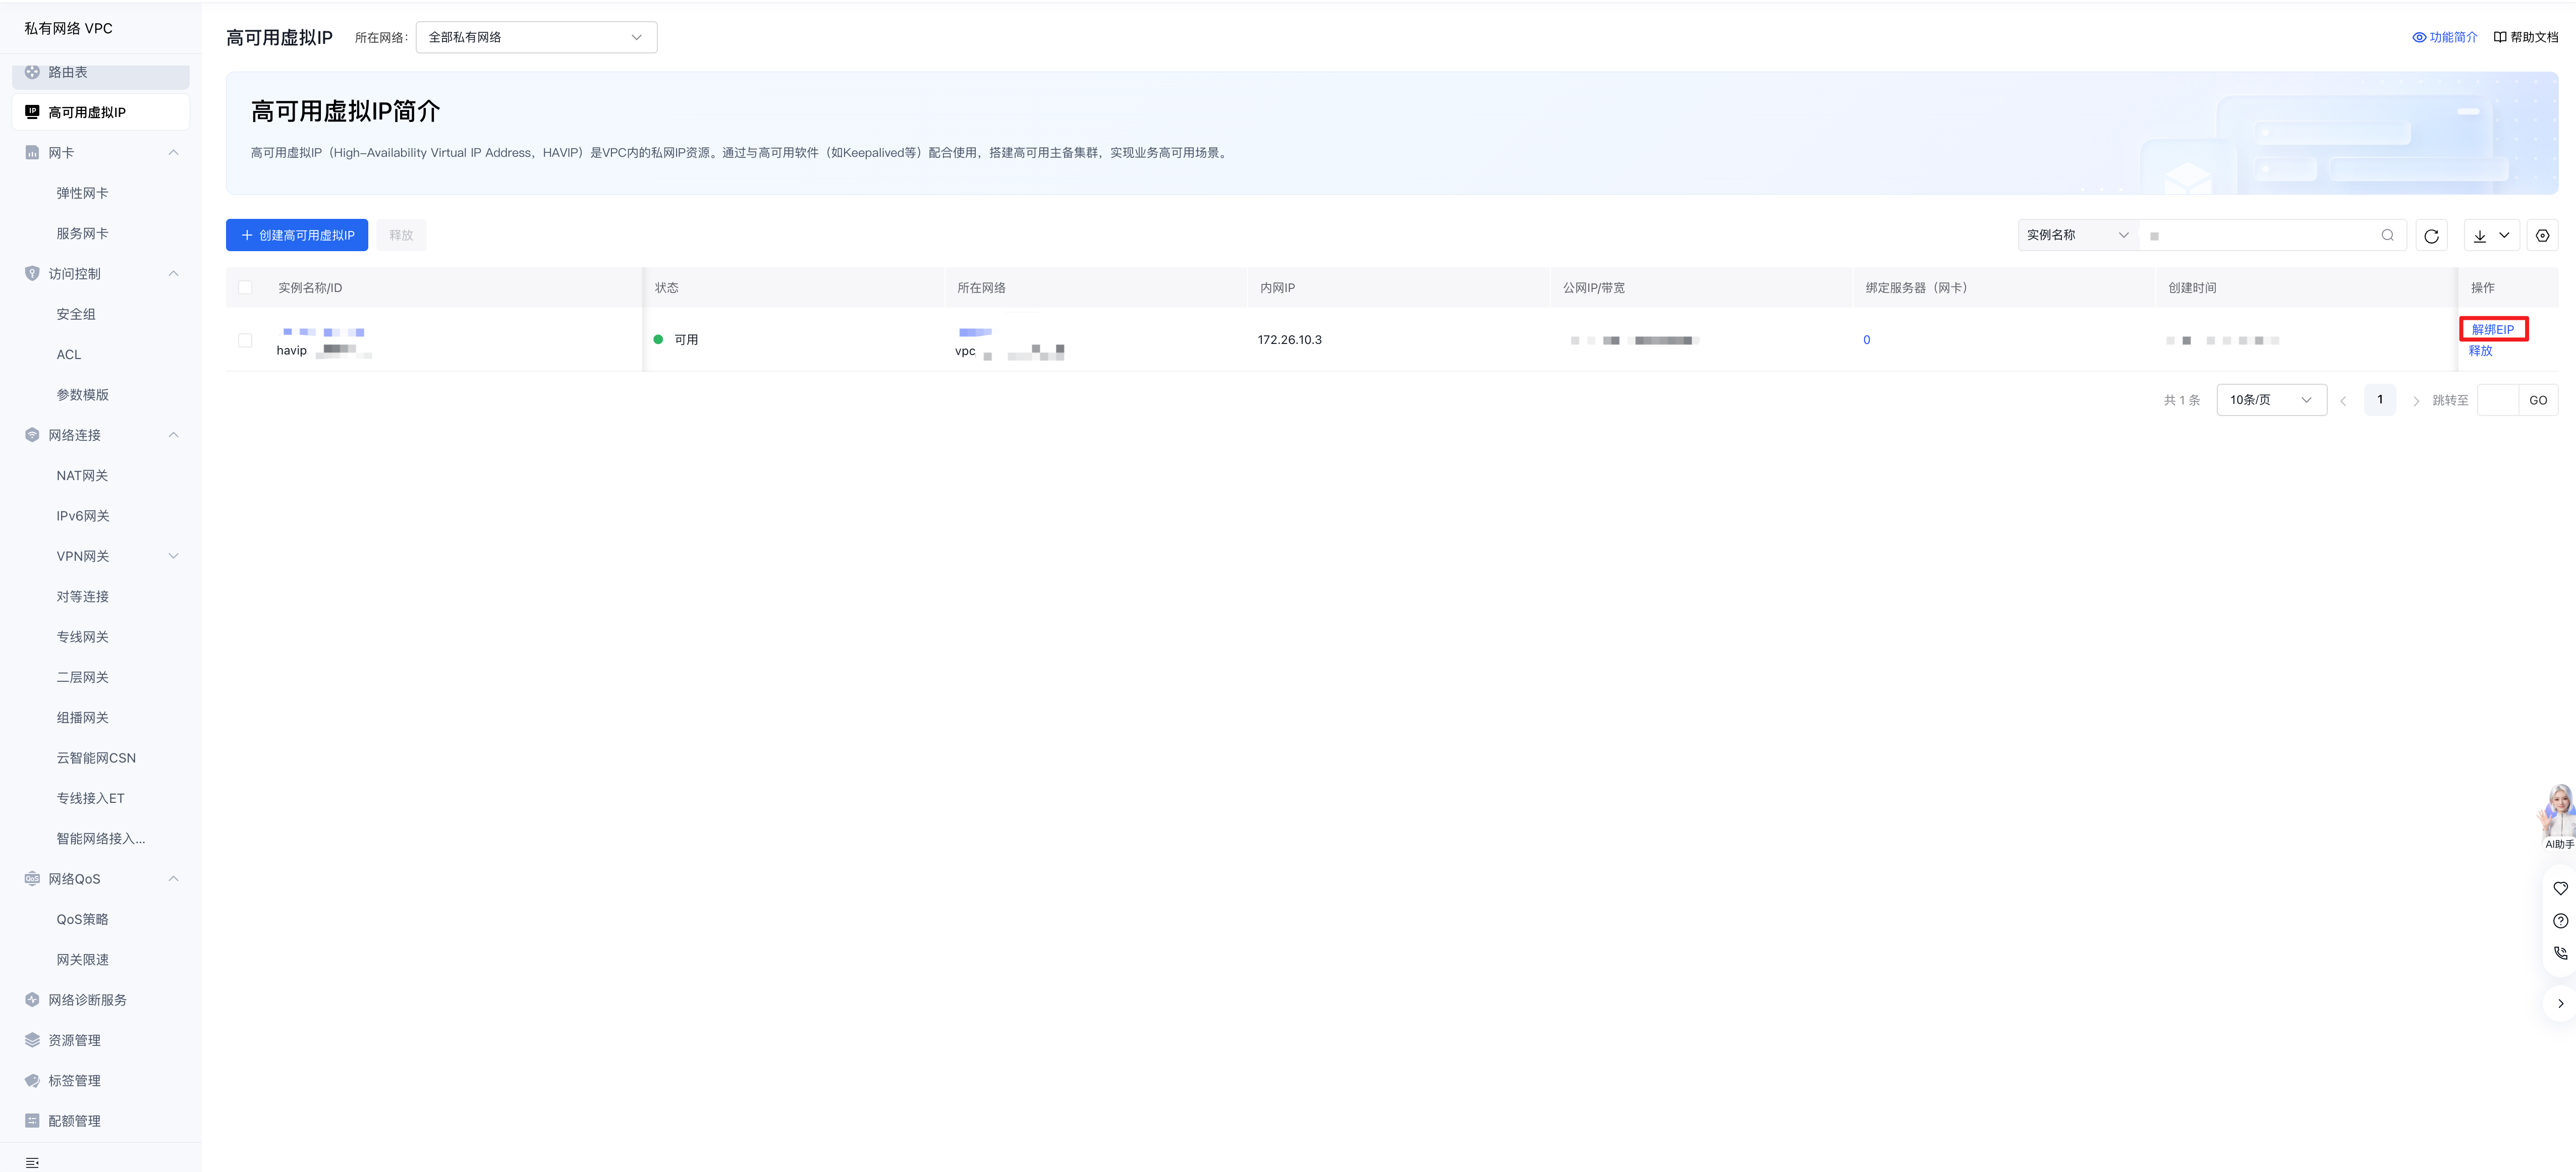
Task: Open 参数模版 page
Action: 82,395
